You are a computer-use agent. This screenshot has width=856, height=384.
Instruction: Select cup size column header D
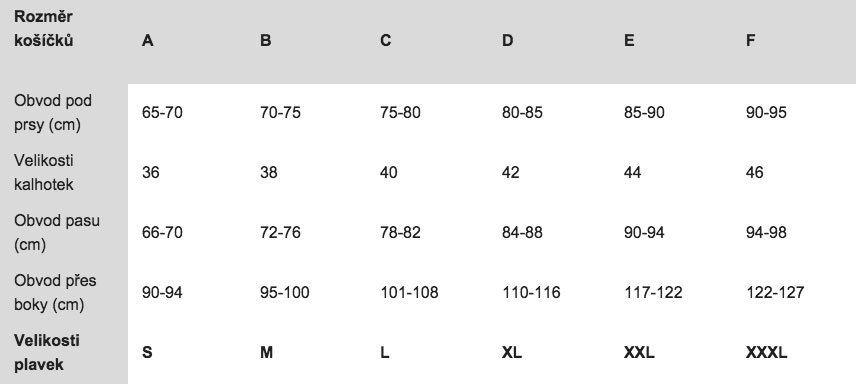point(507,41)
